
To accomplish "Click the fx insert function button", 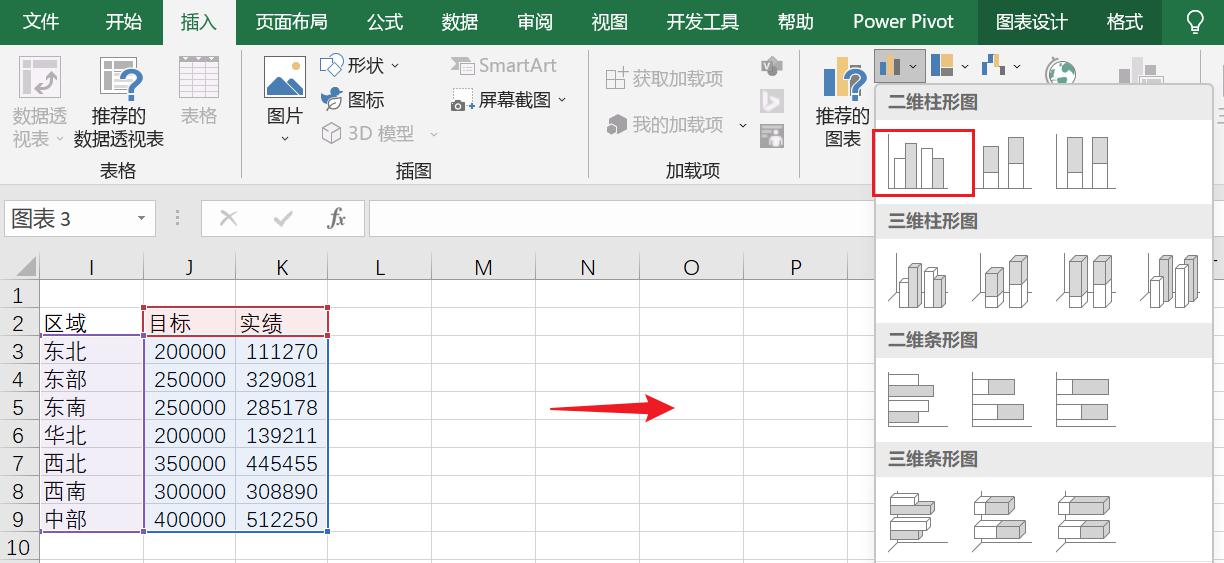I will [337, 218].
